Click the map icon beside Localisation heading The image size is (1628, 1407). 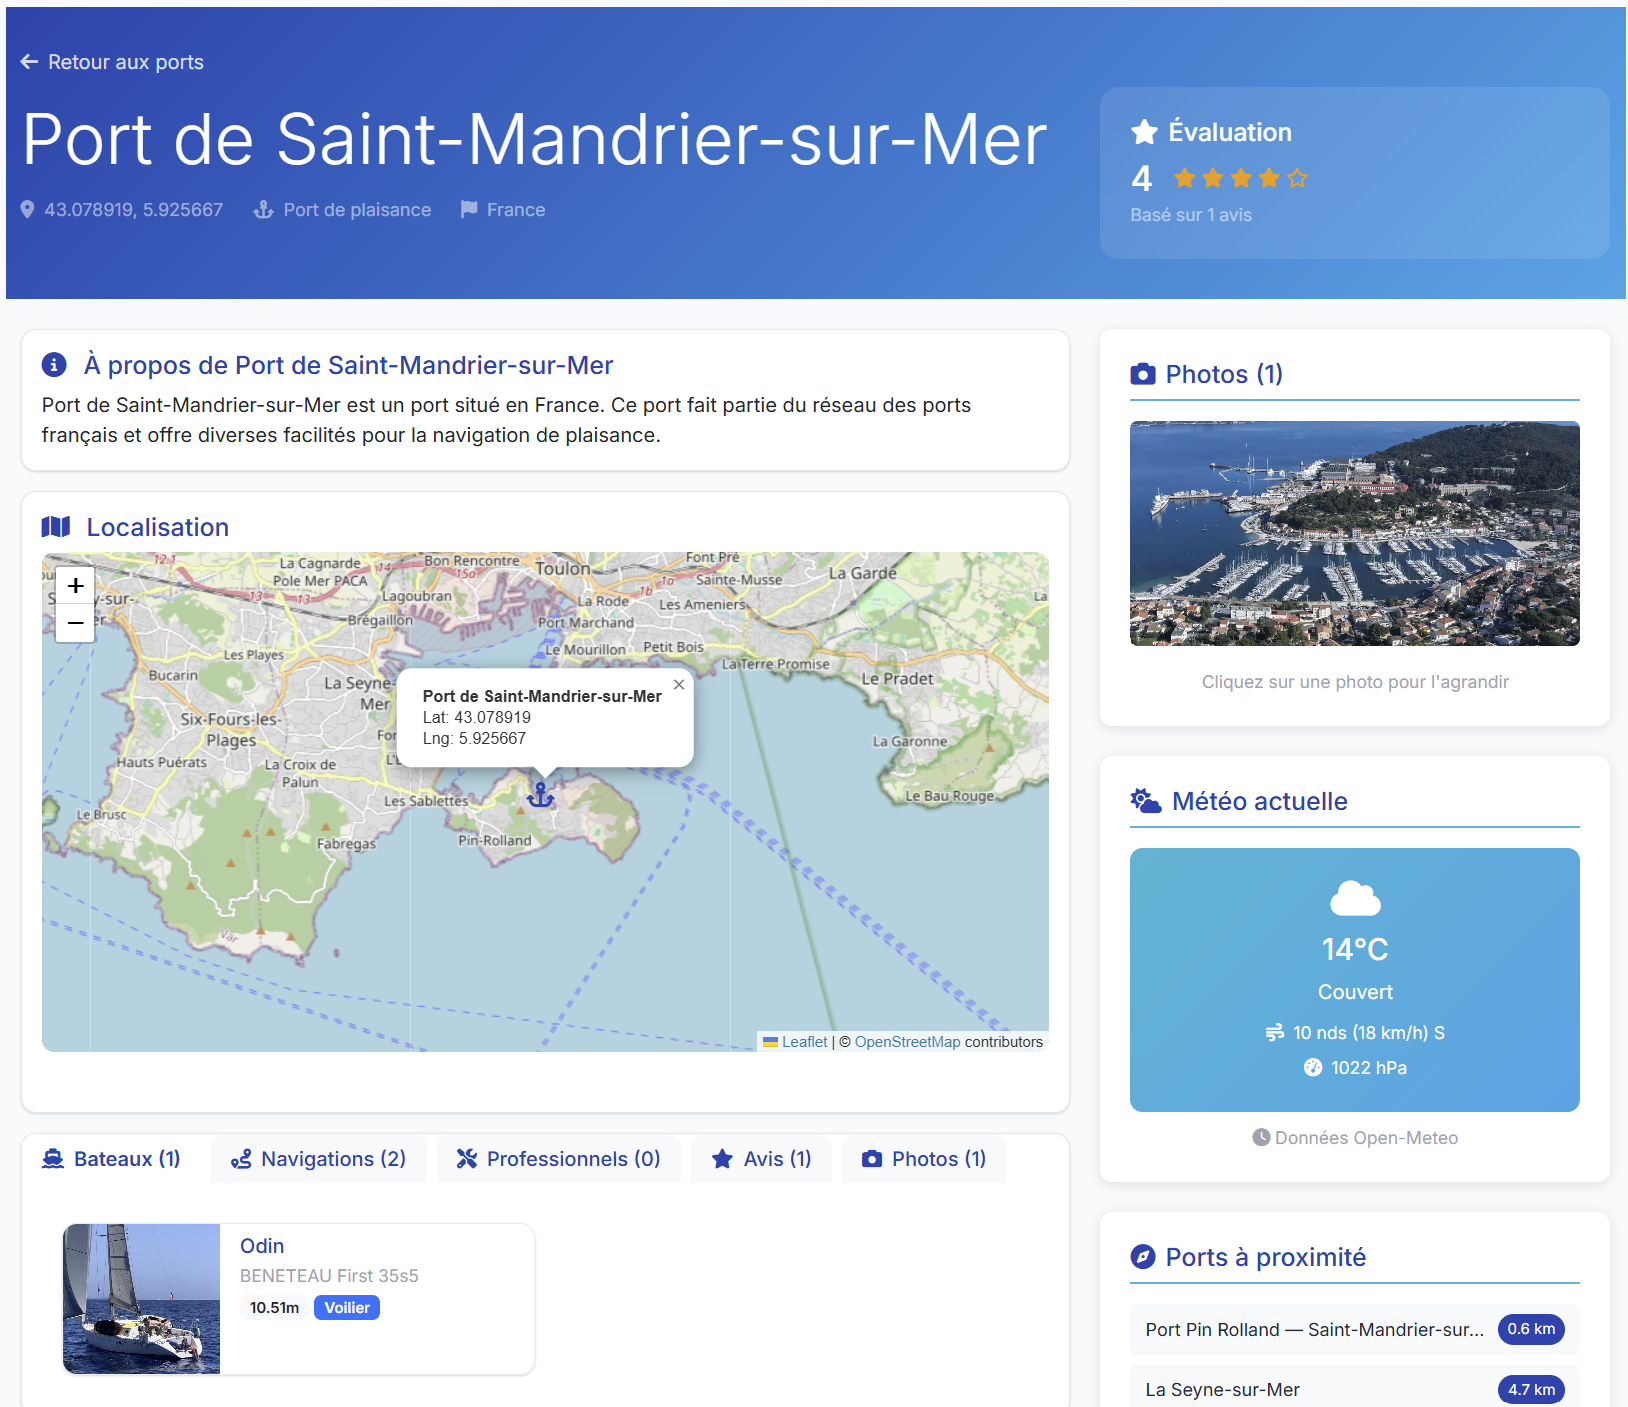pyautogui.click(x=56, y=526)
